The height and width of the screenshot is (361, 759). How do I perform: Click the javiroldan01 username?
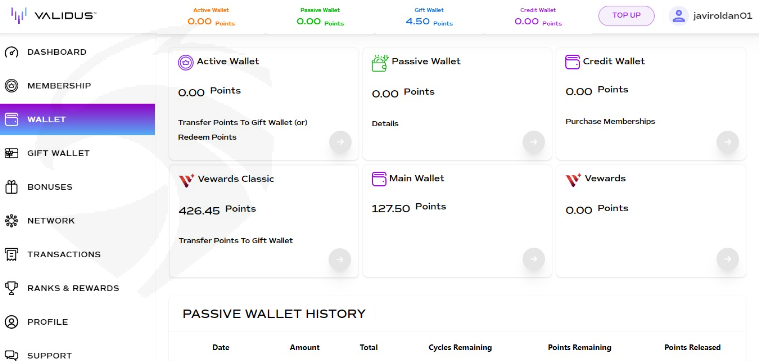(723, 15)
